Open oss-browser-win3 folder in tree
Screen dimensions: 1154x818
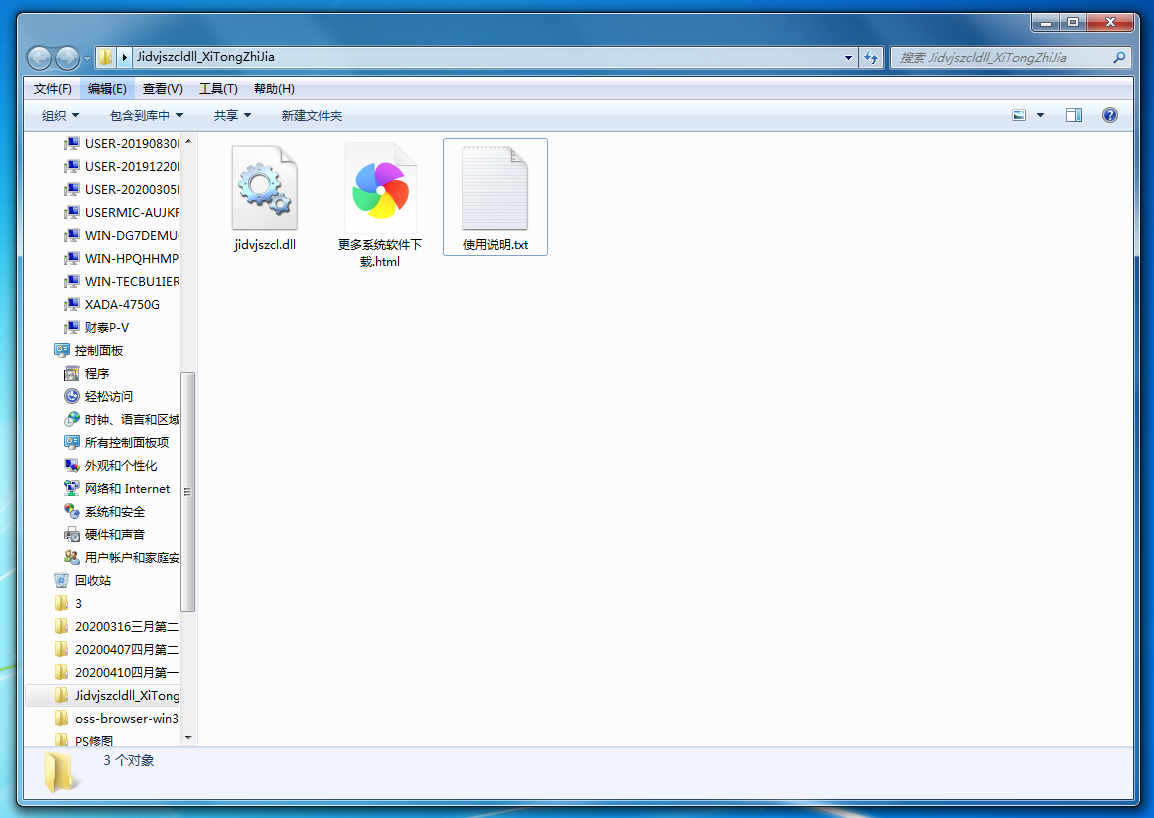tap(116, 719)
